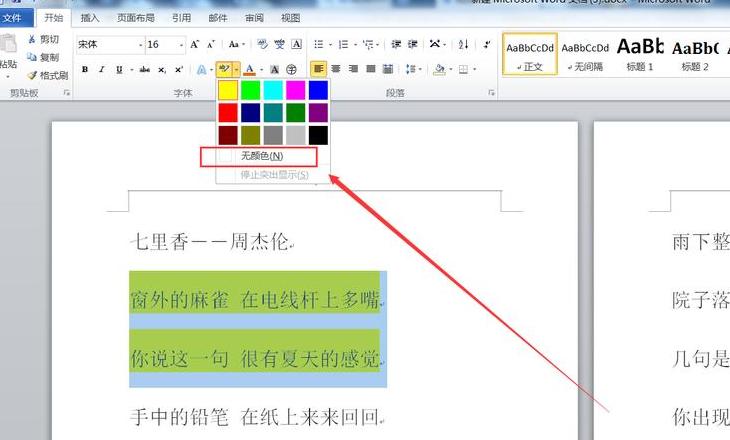
Task: Click the character border A icon
Action: click(297, 44)
